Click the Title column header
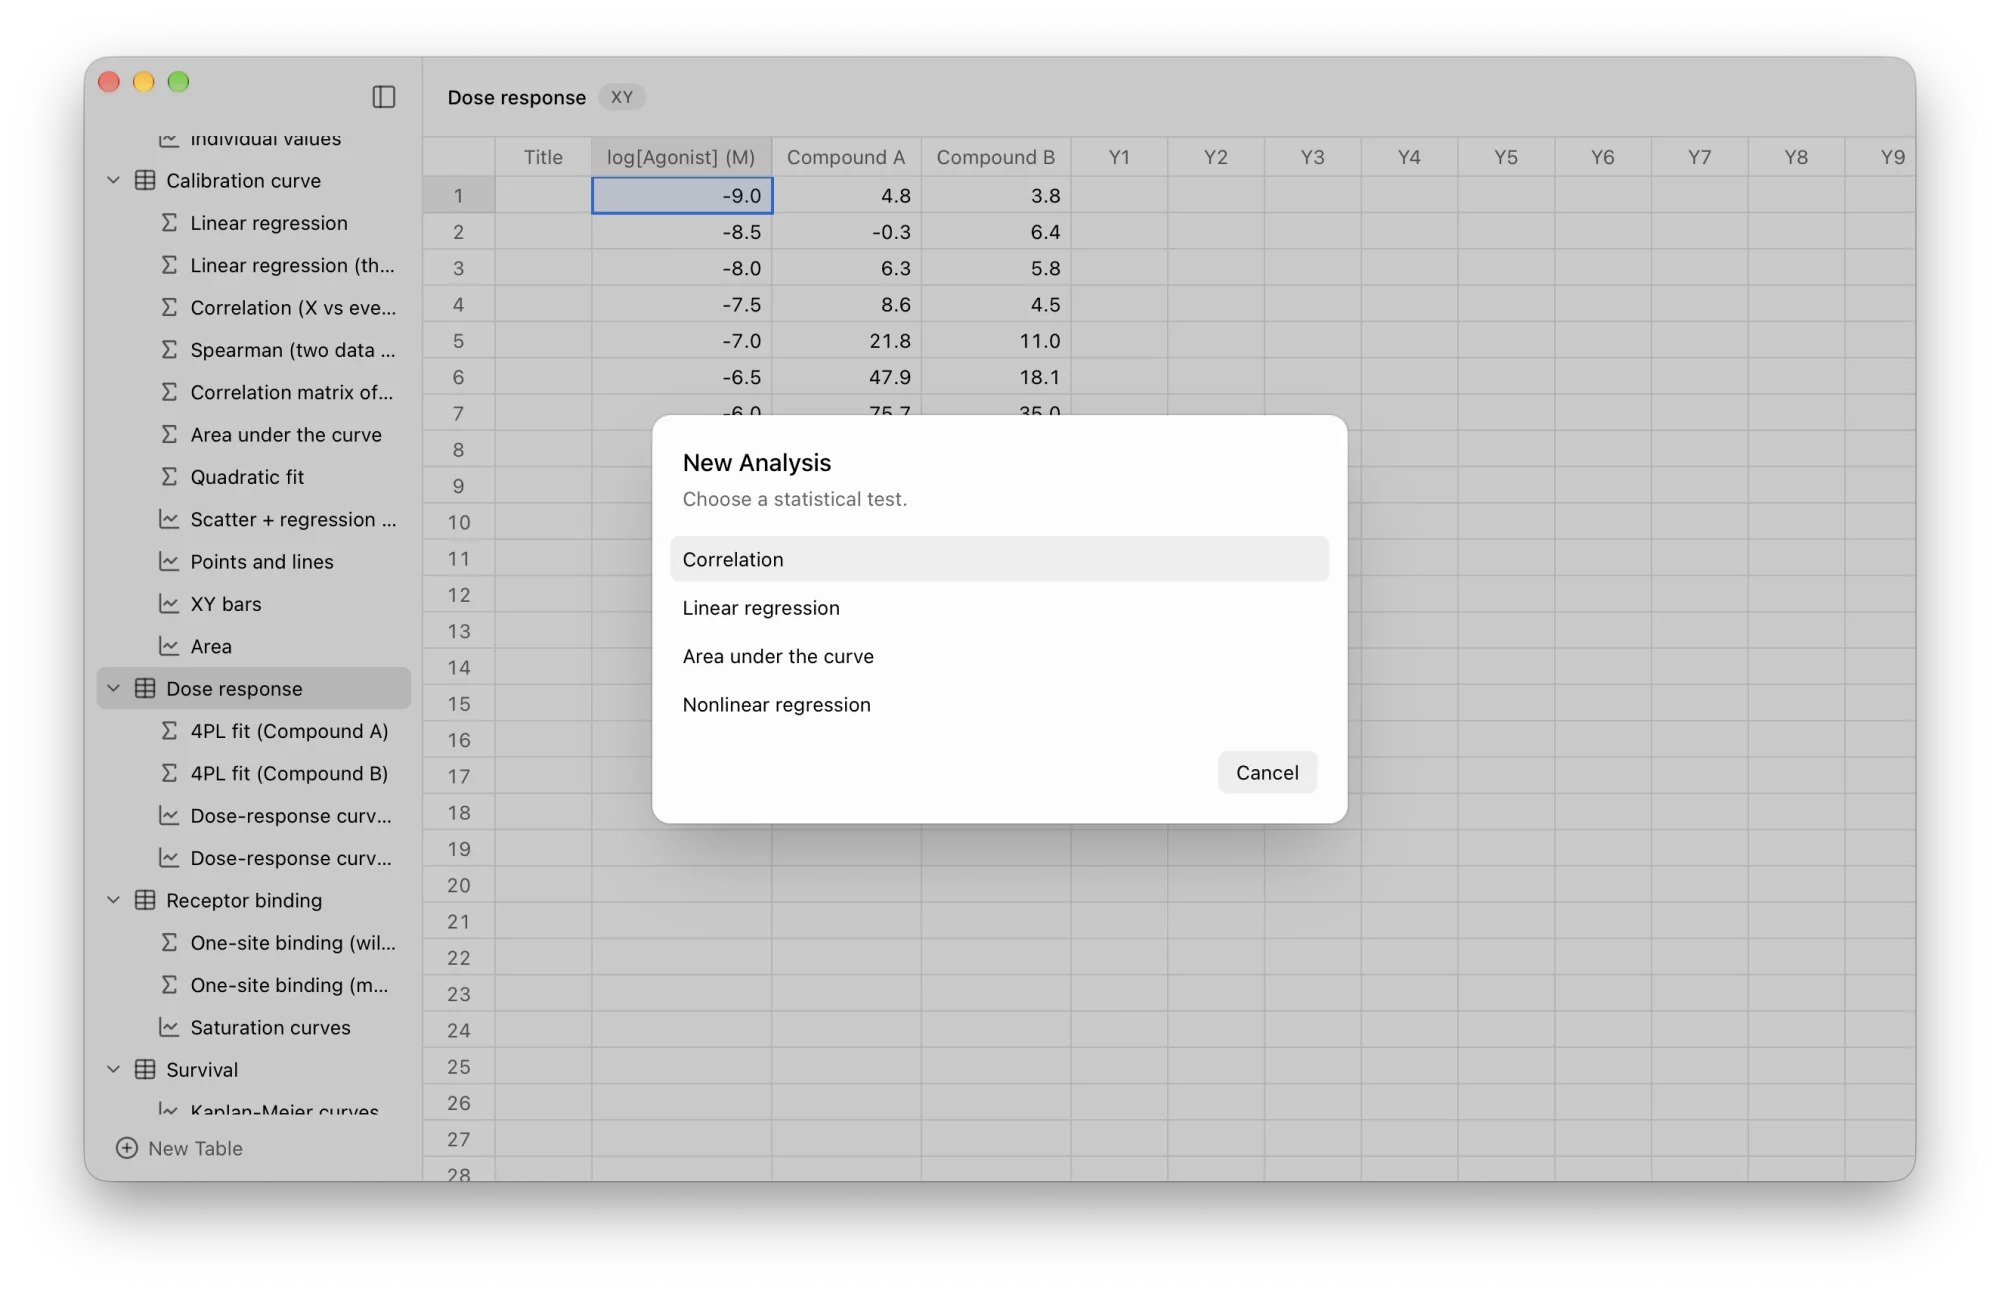The width and height of the screenshot is (2000, 1293). 543,158
